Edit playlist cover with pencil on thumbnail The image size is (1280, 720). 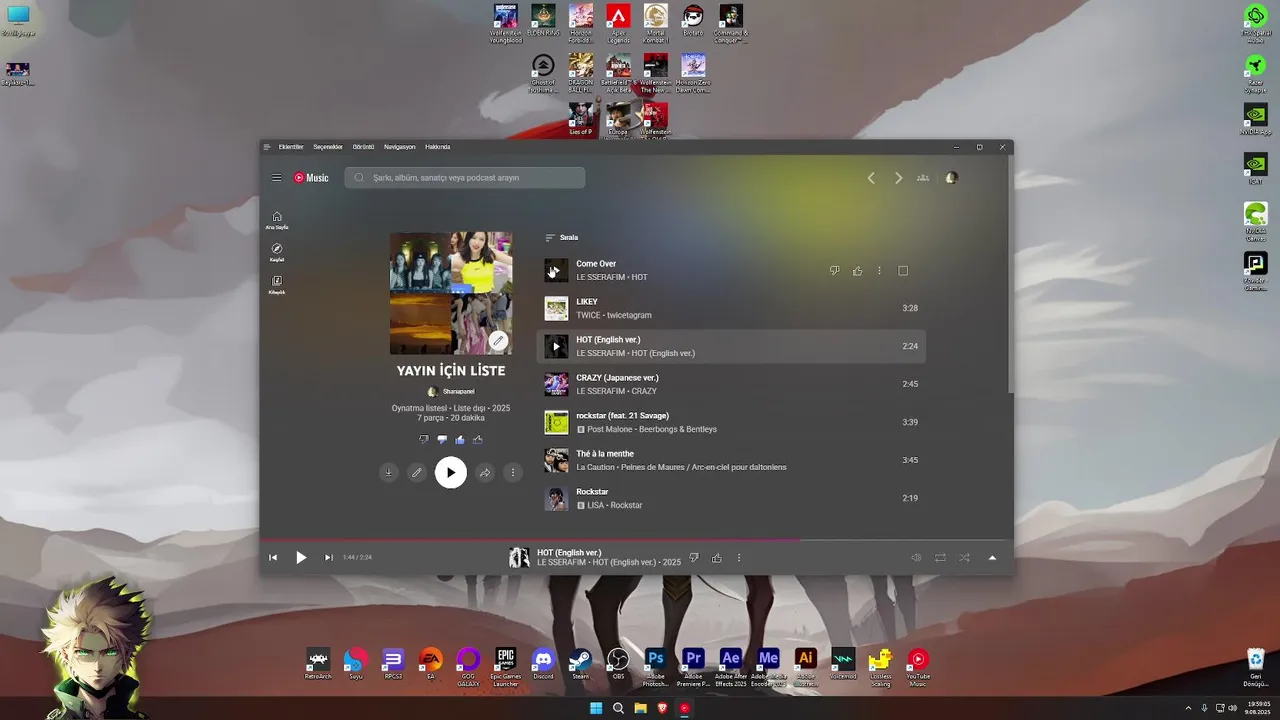(498, 341)
